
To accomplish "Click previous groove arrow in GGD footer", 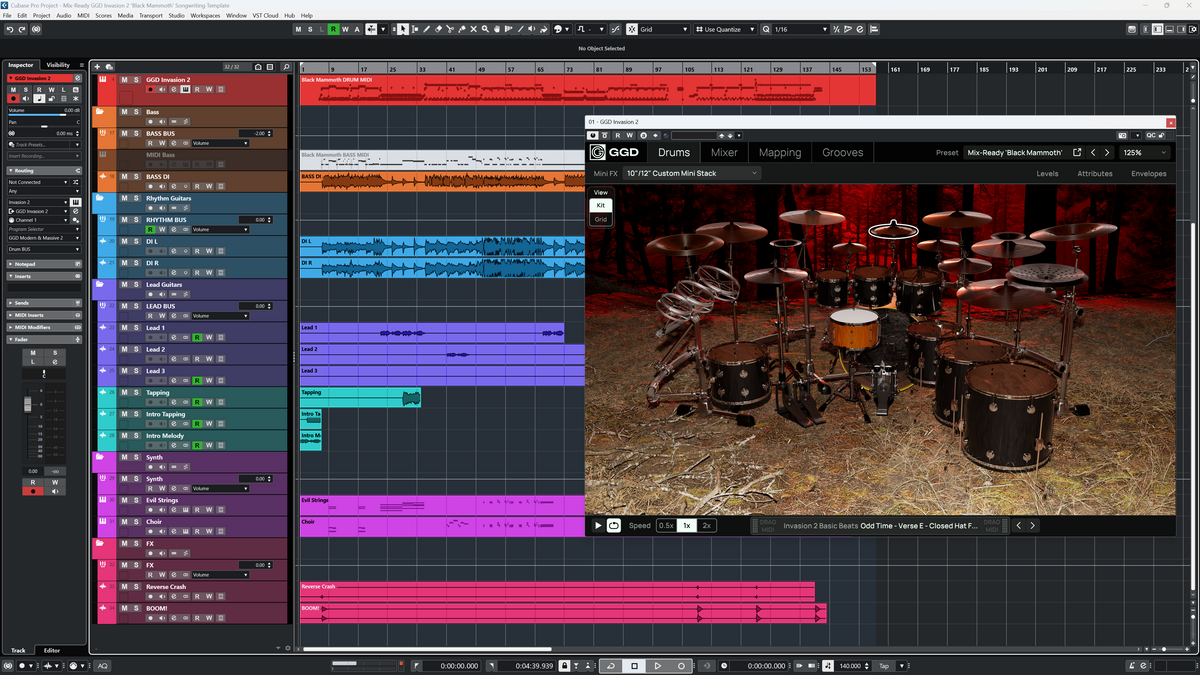I will pos(1019,525).
